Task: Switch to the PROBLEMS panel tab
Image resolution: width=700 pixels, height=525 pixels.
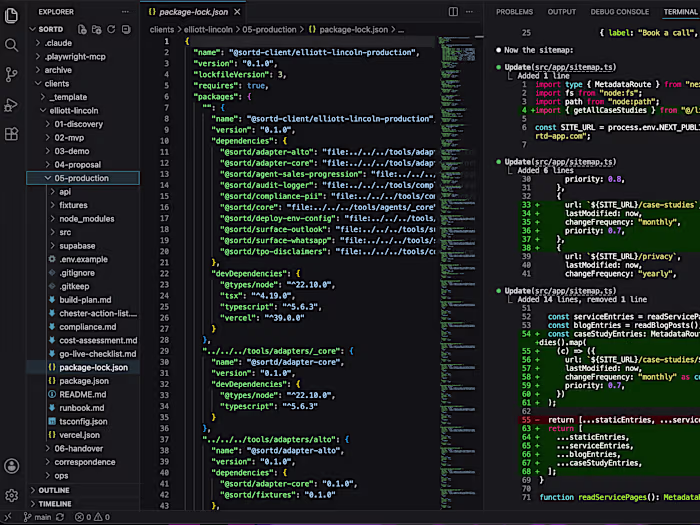Action: tap(514, 12)
